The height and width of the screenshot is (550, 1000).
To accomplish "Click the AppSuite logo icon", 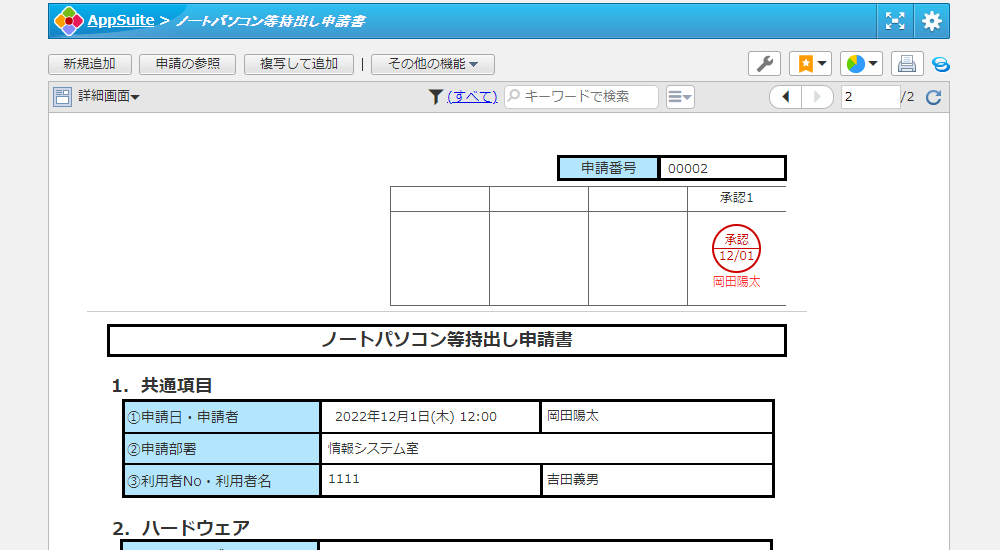I will [68, 21].
